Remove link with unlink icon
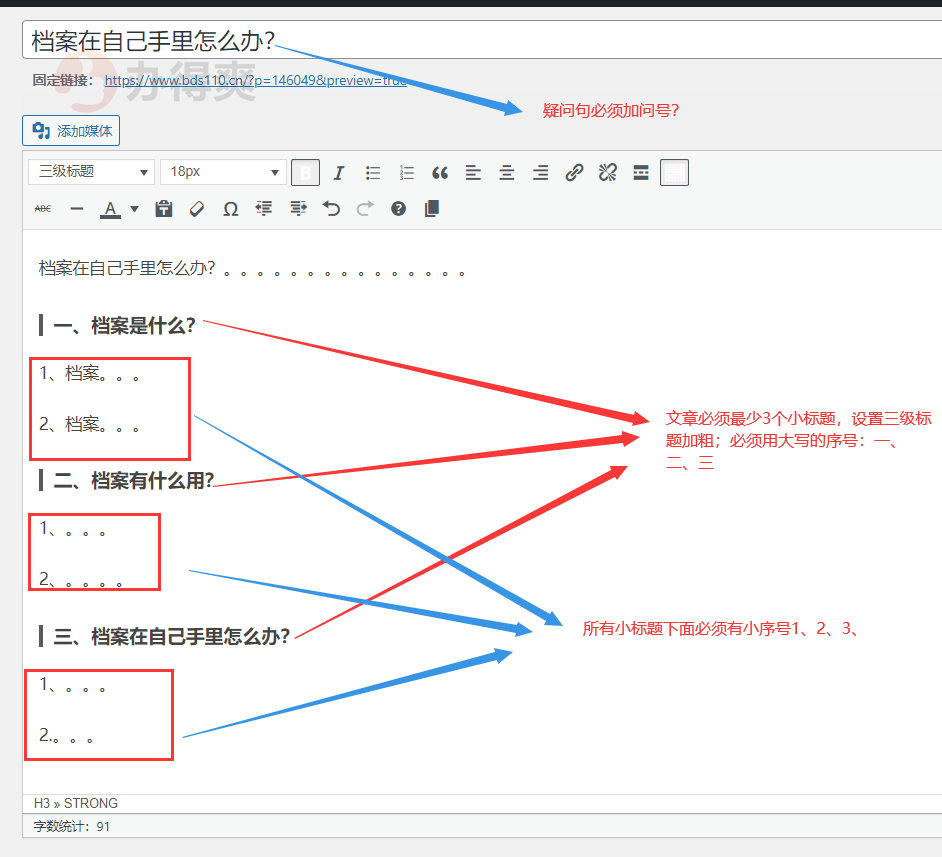942x857 pixels. click(607, 173)
